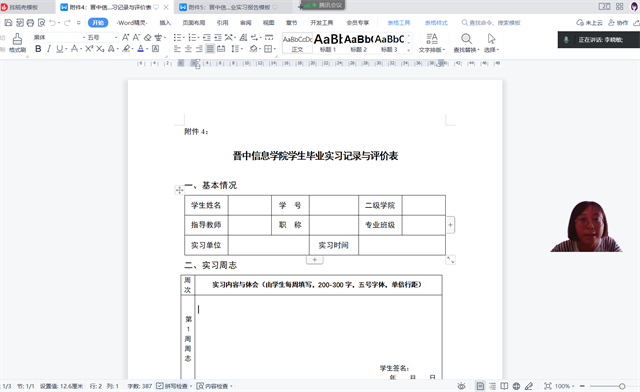Open the 审阅 ribbon tab
This screenshot has width=640, height=392.
coord(246,23)
